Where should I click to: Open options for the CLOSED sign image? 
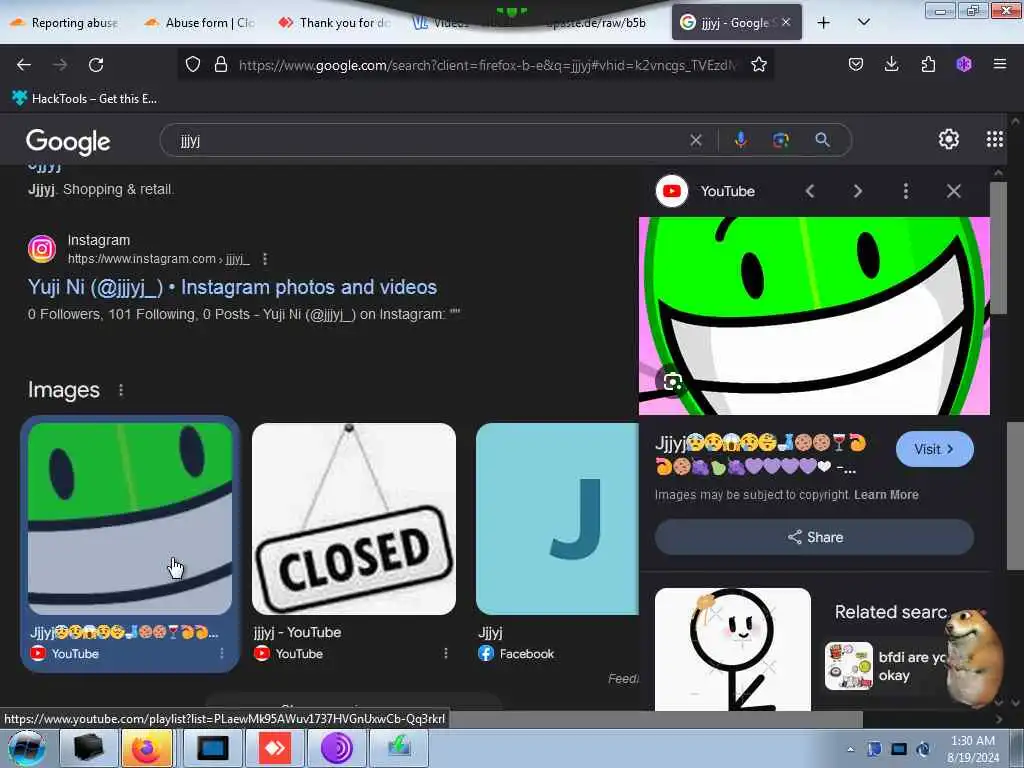click(445, 654)
